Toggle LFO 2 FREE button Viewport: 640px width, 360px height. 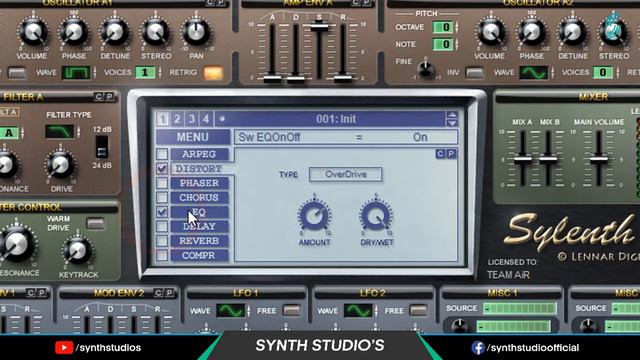pyautogui.click(x=418, y=311)
